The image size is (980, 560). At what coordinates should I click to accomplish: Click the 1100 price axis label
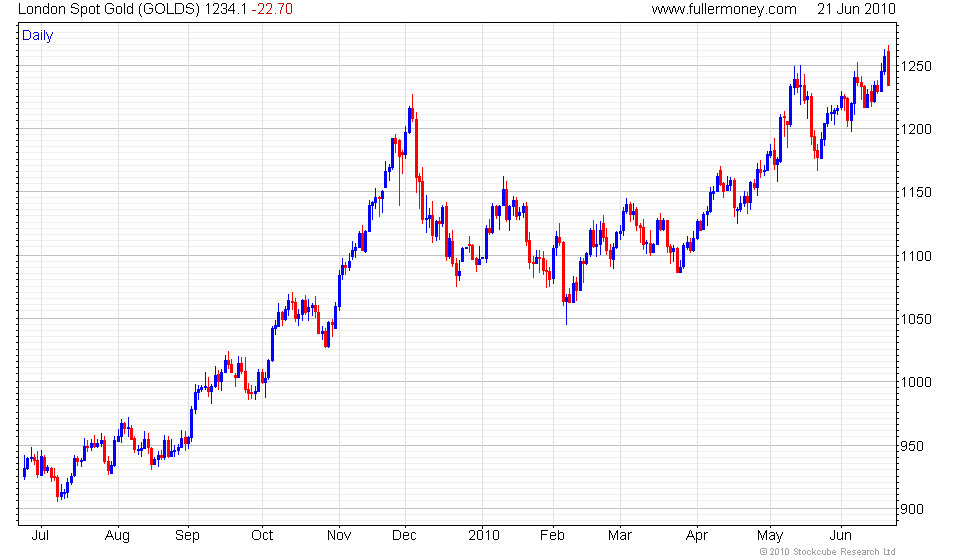click(x=916, y=256)
